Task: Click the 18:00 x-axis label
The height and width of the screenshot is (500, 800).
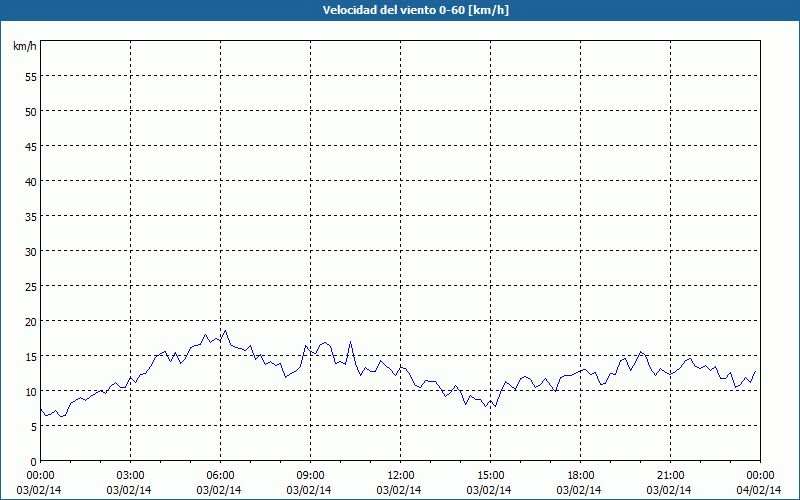Action: pos(580,475)
